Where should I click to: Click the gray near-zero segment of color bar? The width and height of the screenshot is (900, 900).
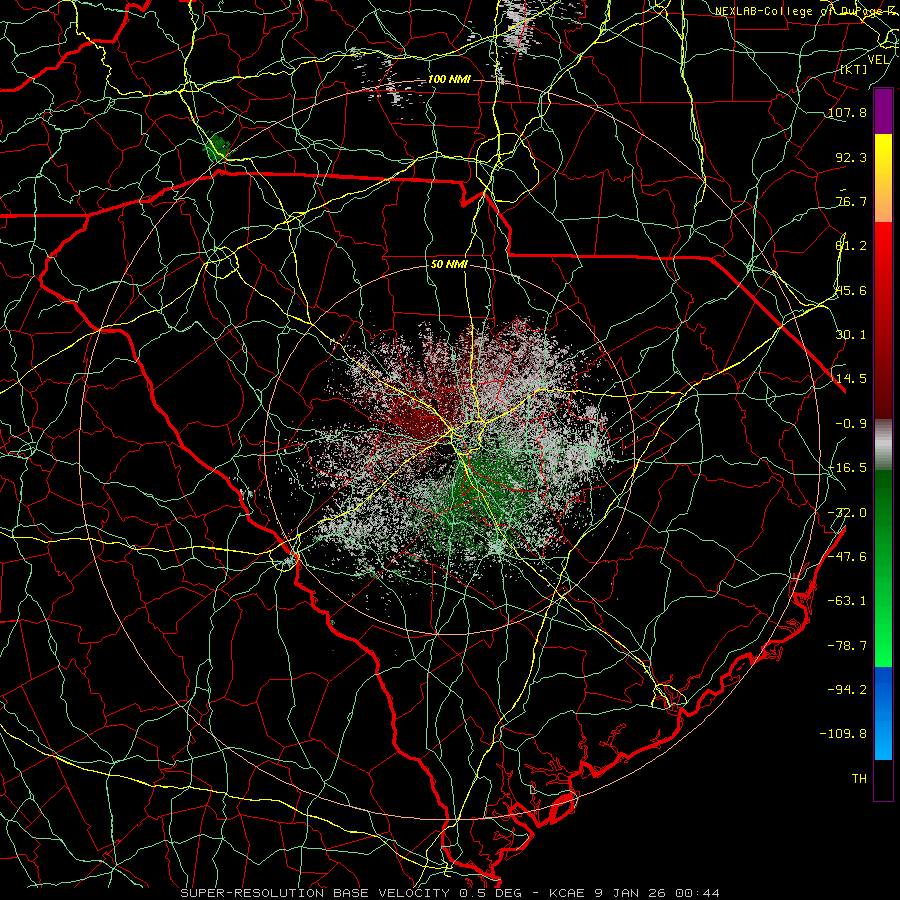883,444
